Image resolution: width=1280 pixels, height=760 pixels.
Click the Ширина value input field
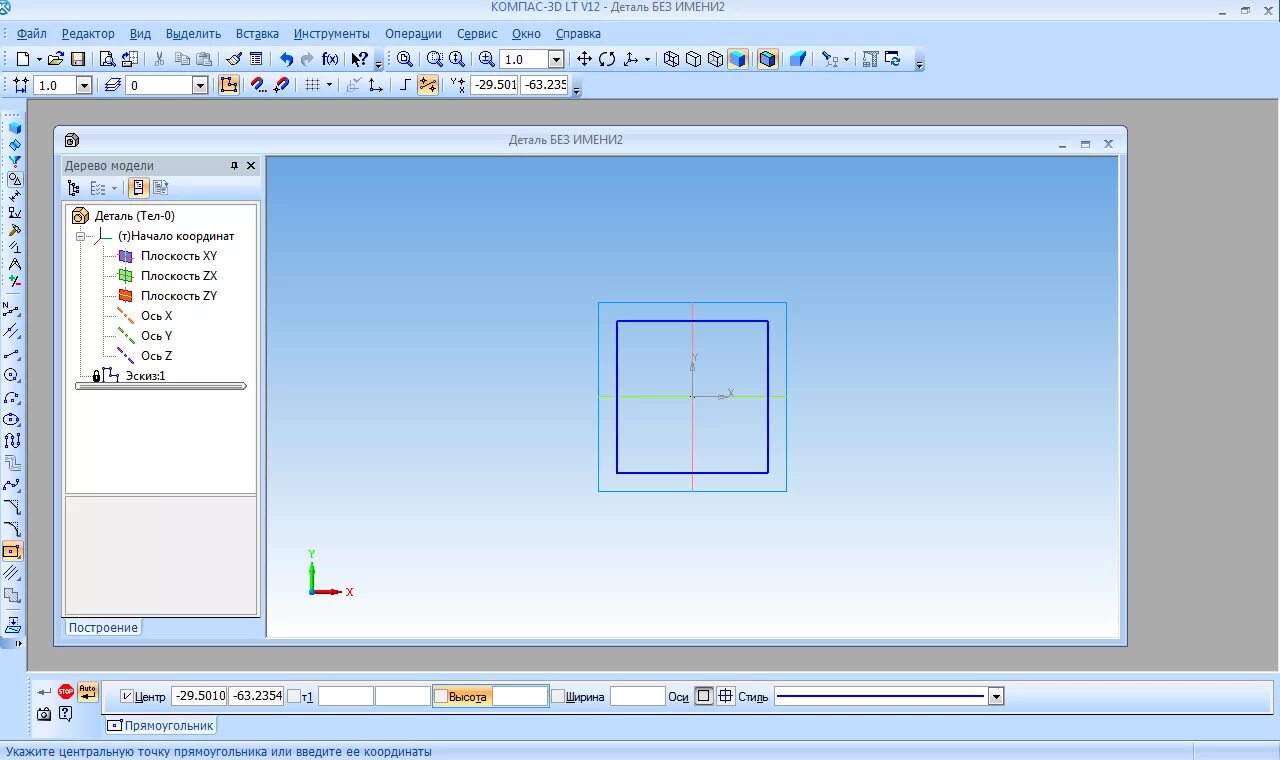click(637, 696)
